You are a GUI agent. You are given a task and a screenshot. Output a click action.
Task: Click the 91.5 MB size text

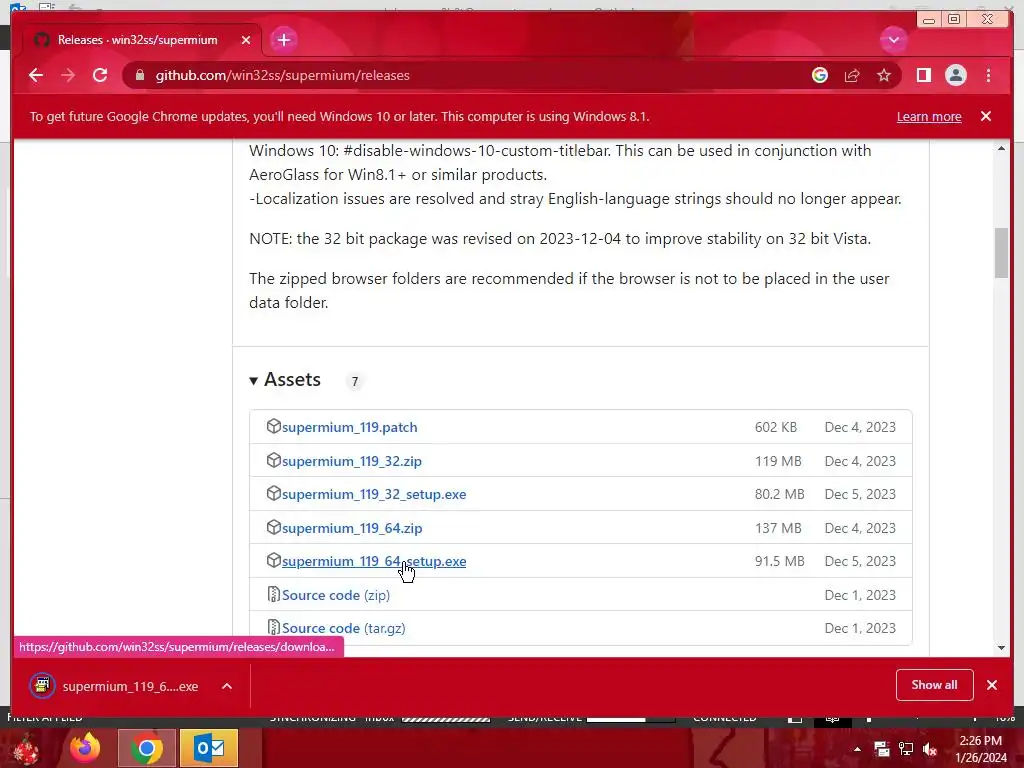780,562
